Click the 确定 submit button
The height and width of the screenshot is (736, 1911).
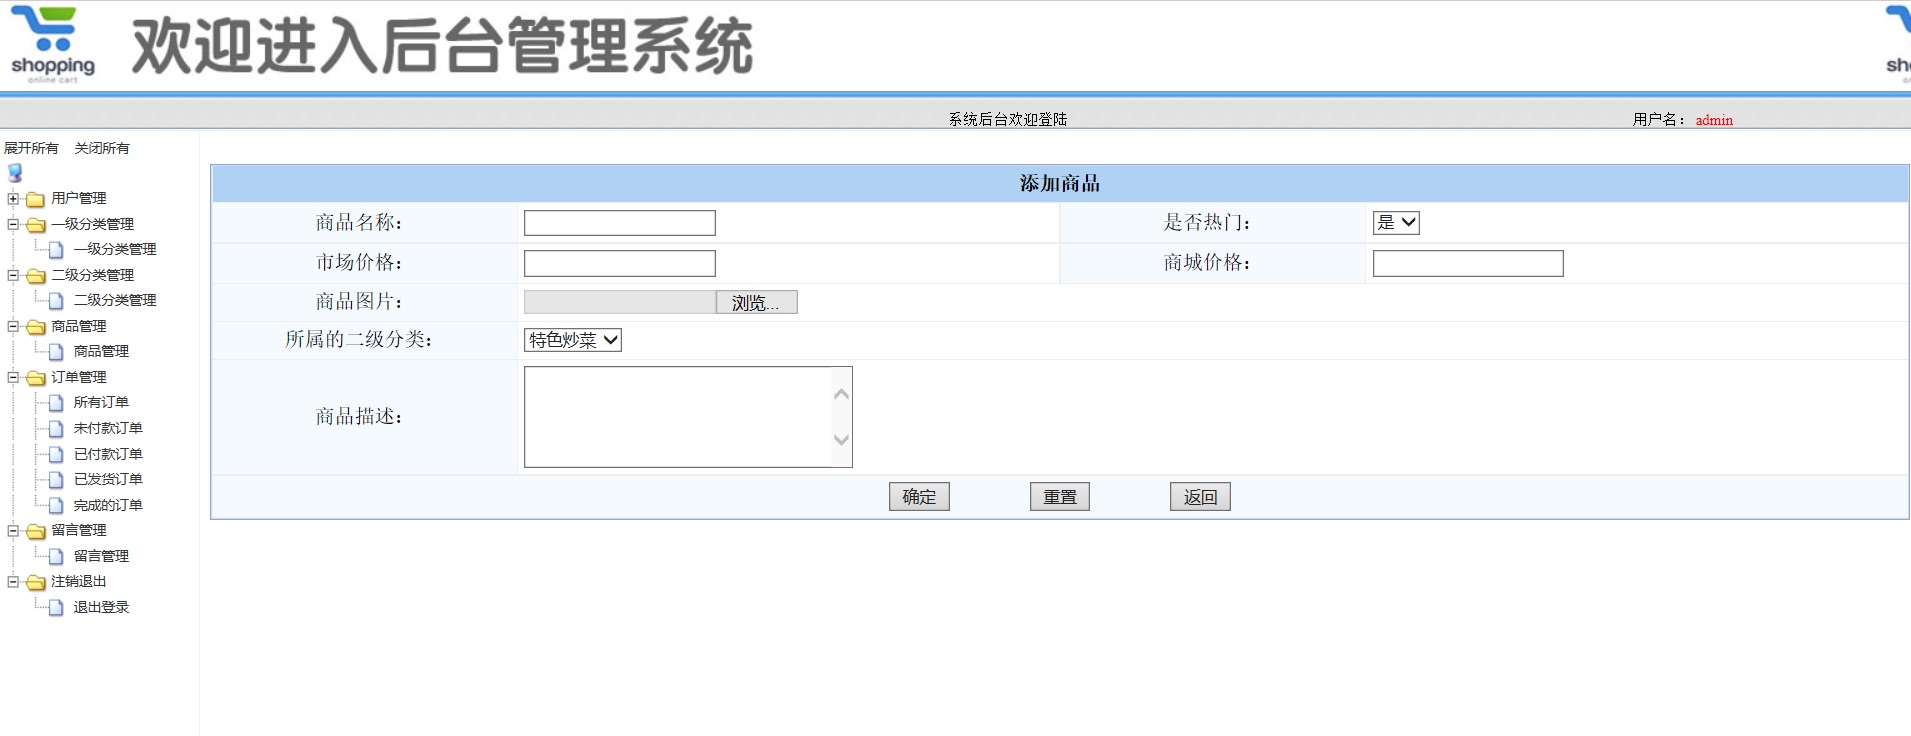click(x=919, y=497)
